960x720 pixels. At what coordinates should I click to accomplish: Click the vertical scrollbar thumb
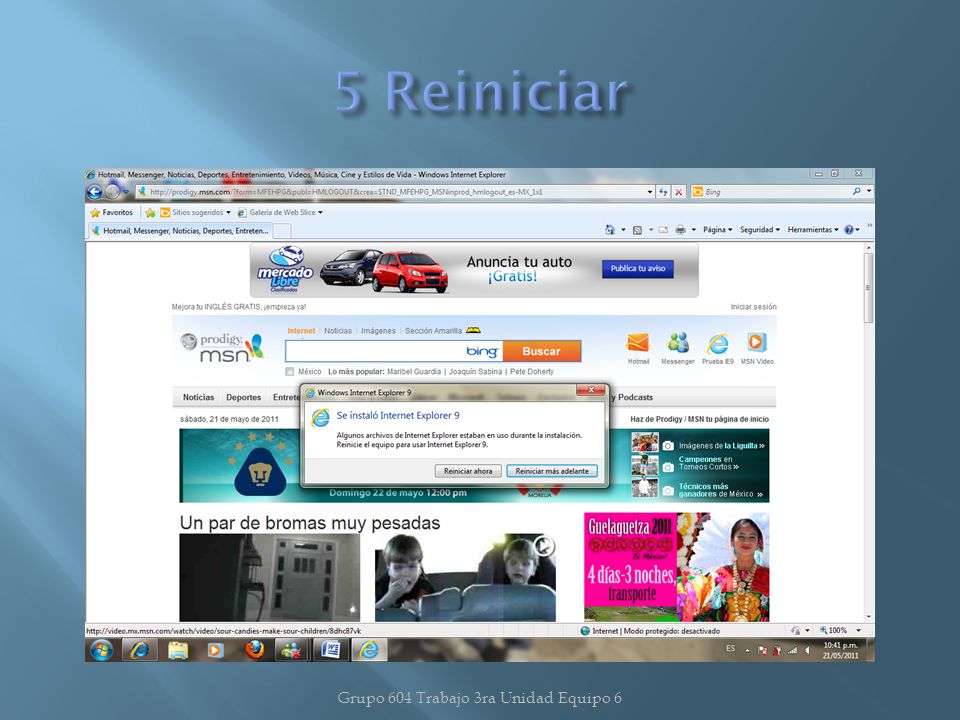pos(868,288)
